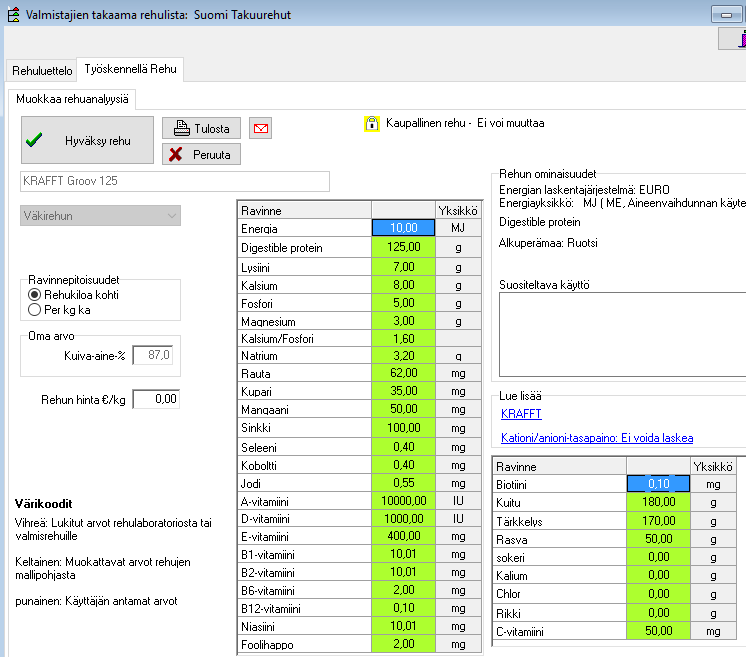The image size is (746, 657).
Task: Click the Kuitu value 180,00 cell
Action: (658, 502)
